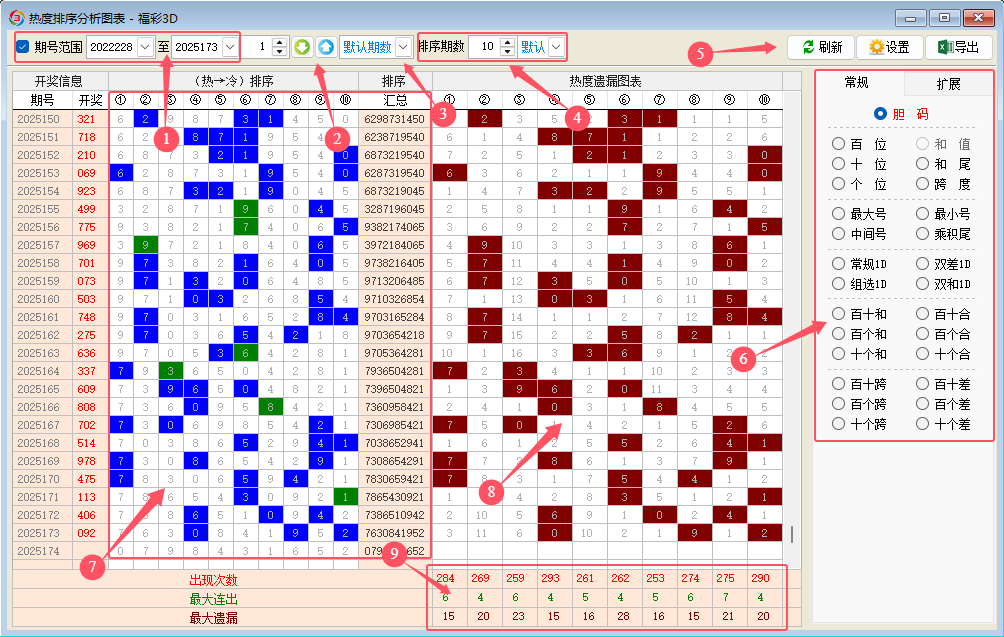Decrease the period step spinner next to arrows
This screenshot has height=637, width=1004.
pos(279,52)
